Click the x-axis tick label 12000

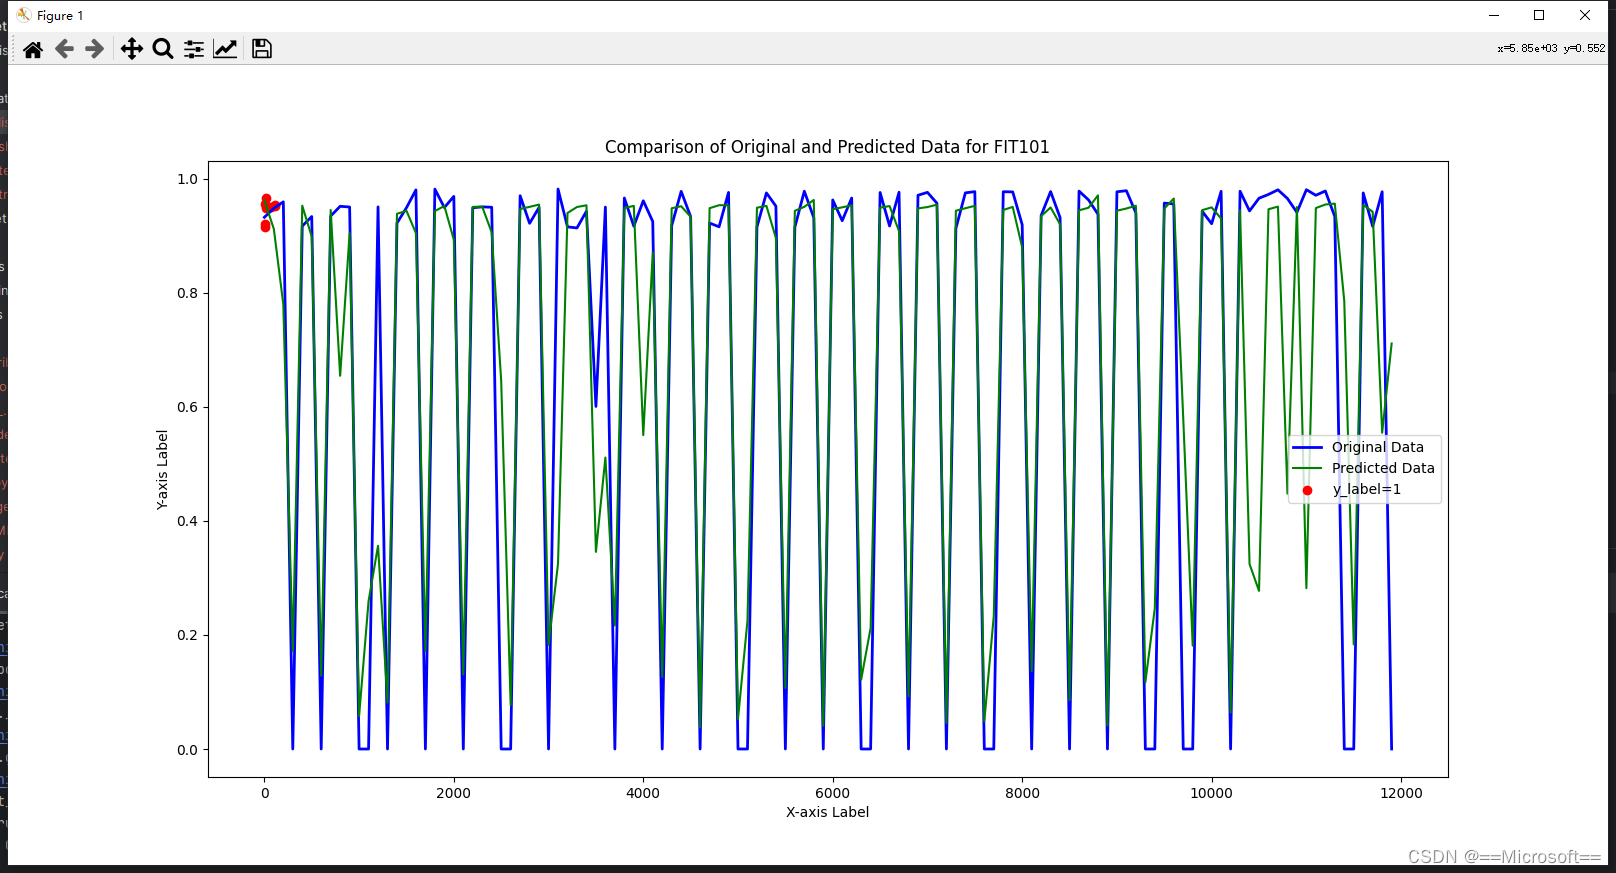click(1401, 793)
